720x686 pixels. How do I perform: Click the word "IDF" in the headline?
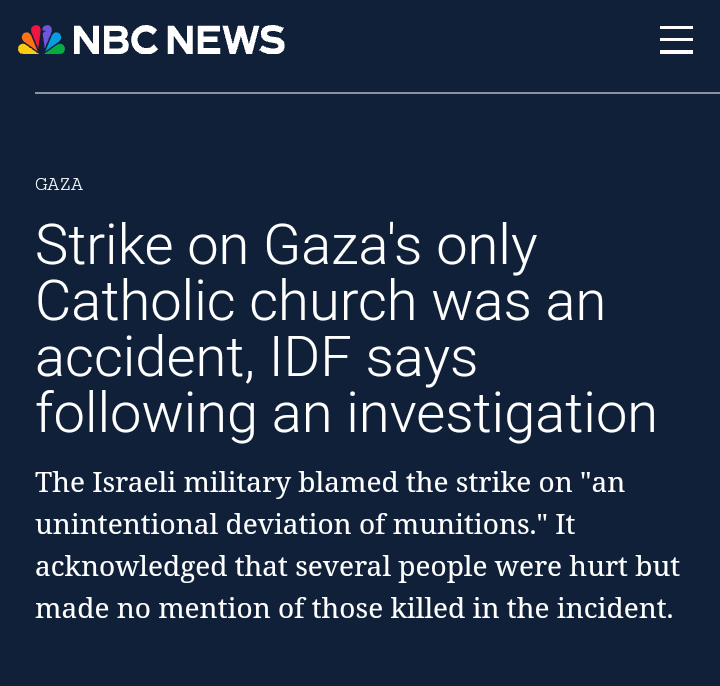point(311,356)
